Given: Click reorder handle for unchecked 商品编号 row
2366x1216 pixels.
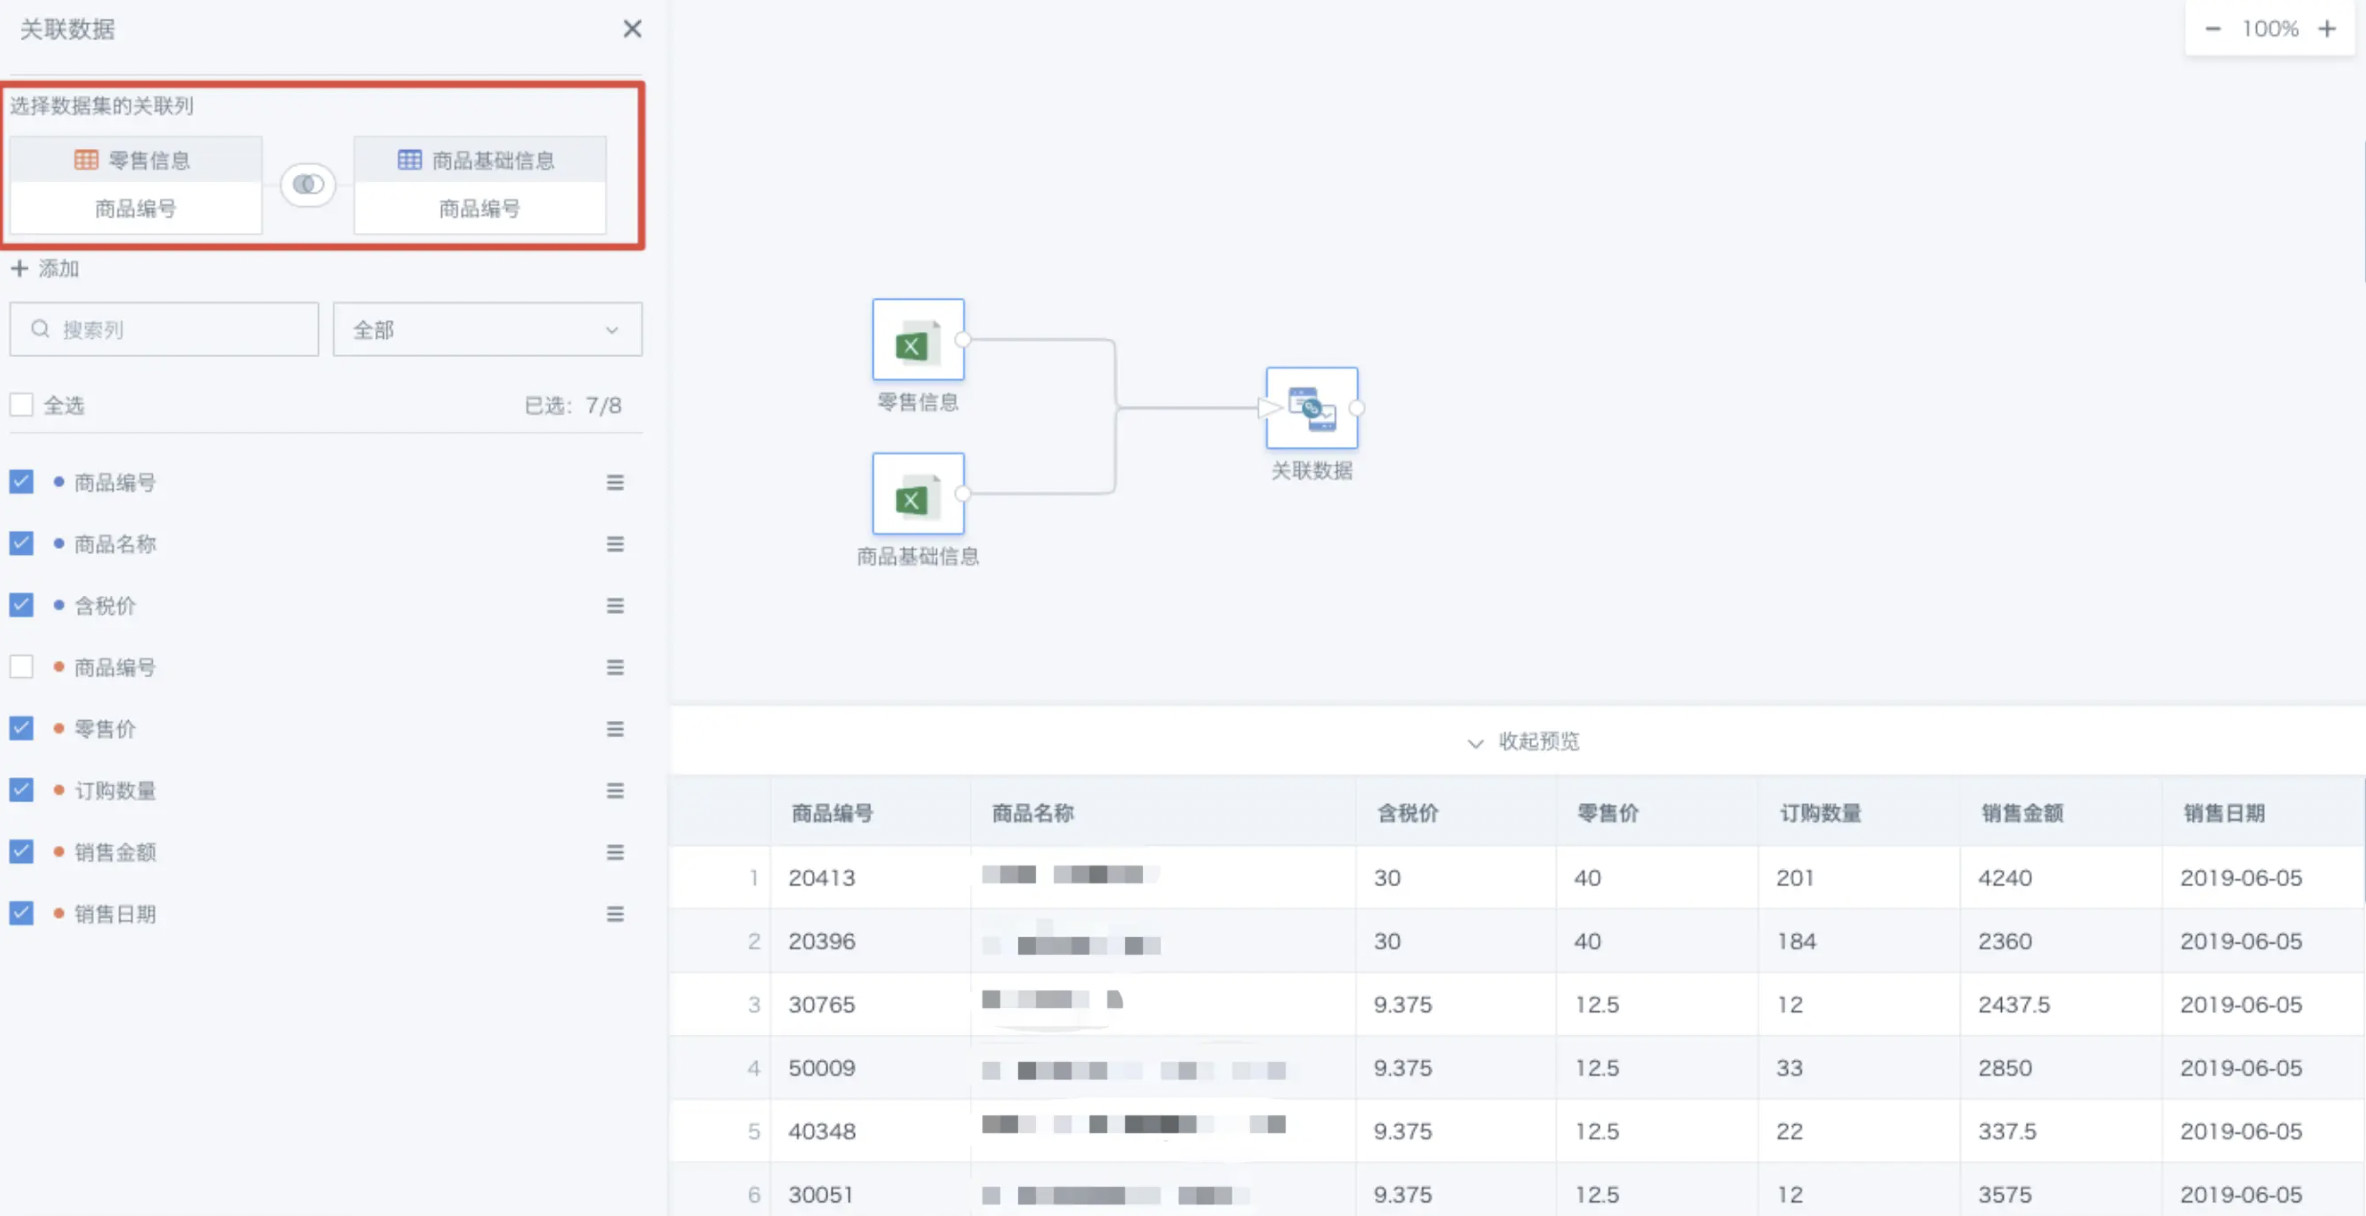Looking at the screenshot, I should [x=615, y=667].
